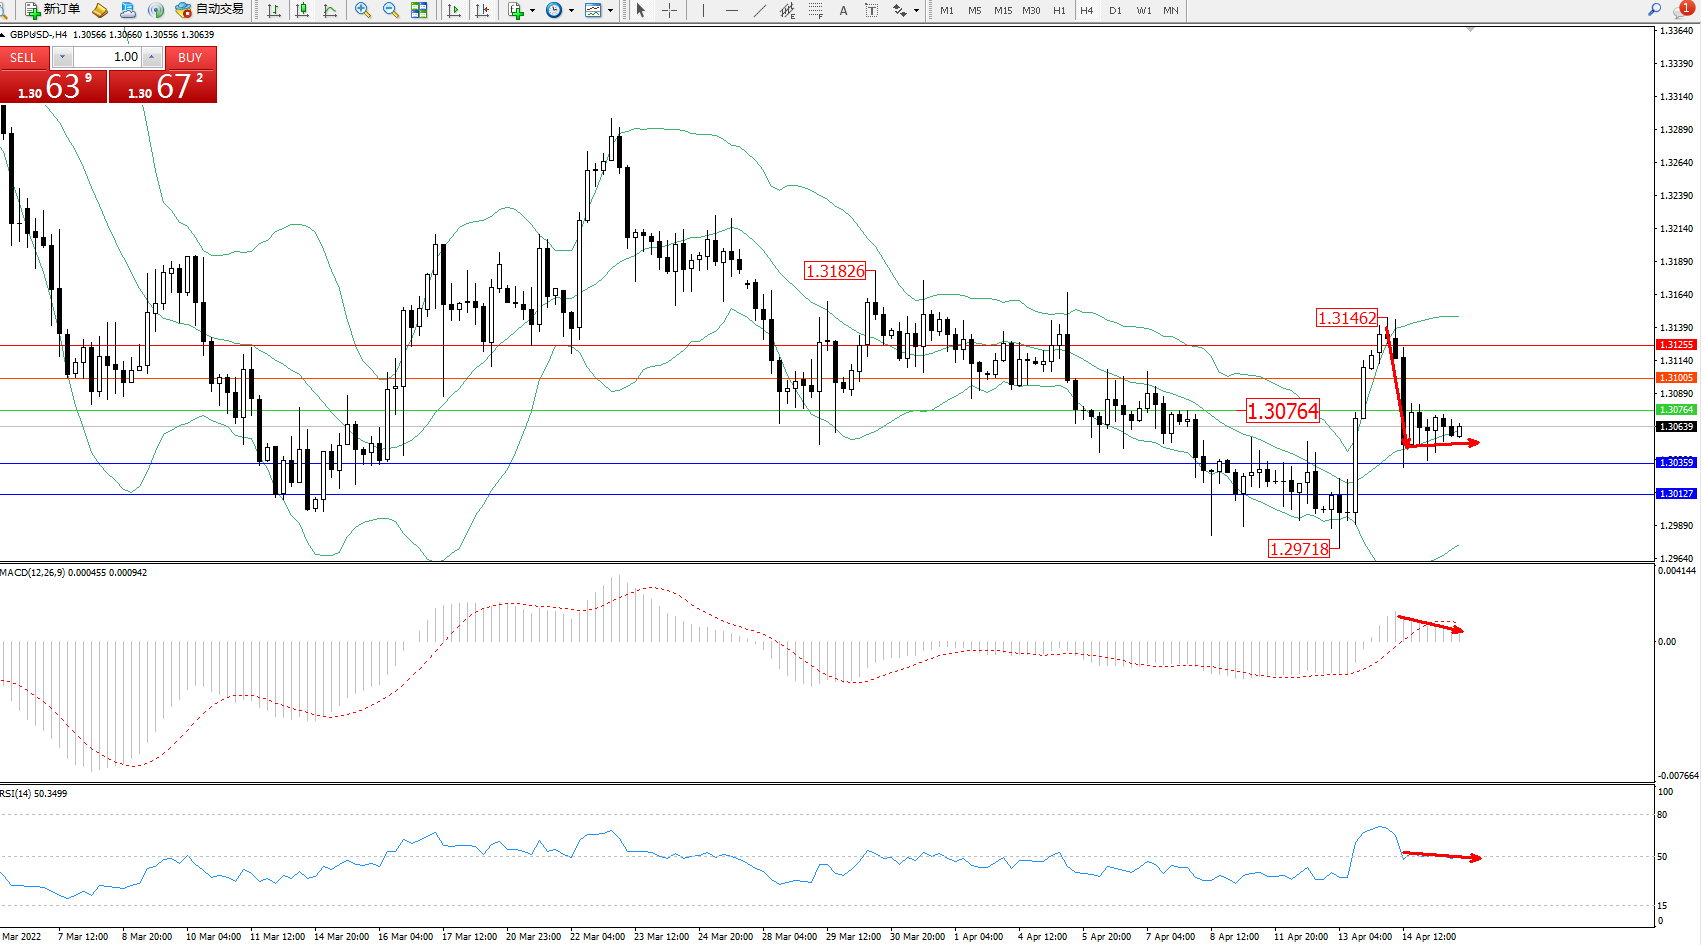Click the New Order (新订单) button
The image size is (1701, 945).
click(x=52, y=10)
